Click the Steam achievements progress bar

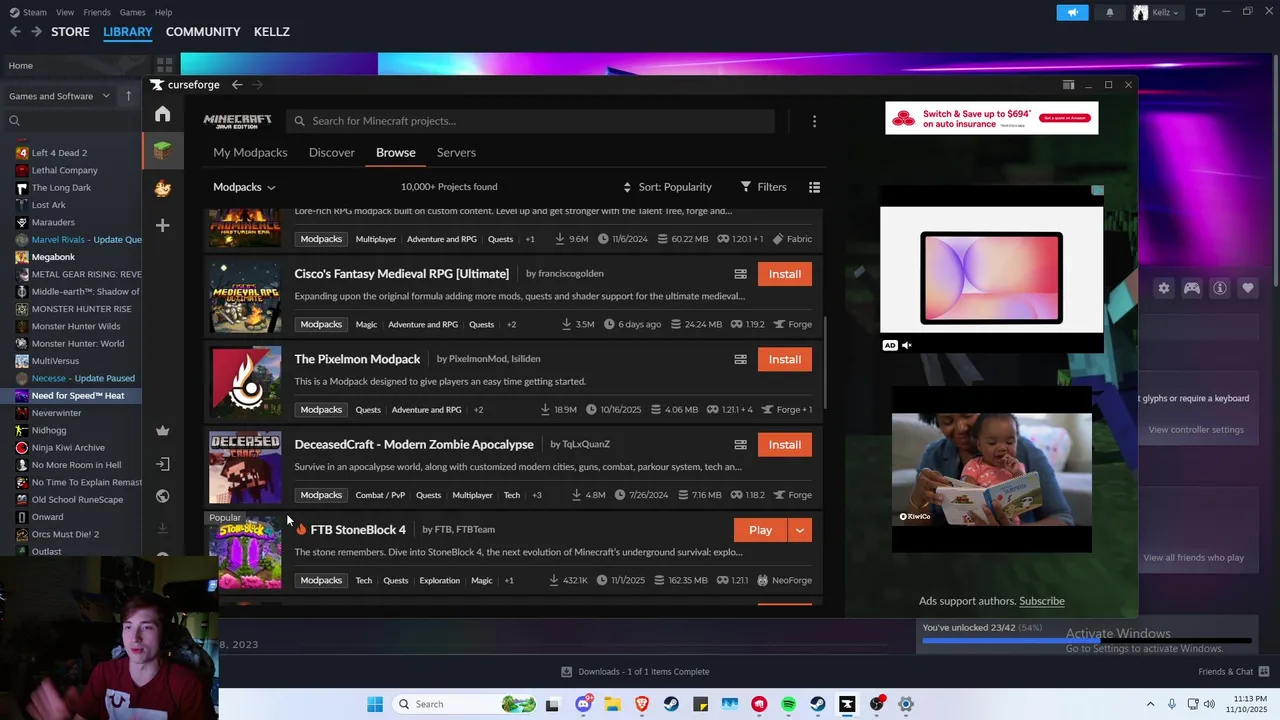(1086, 640)
